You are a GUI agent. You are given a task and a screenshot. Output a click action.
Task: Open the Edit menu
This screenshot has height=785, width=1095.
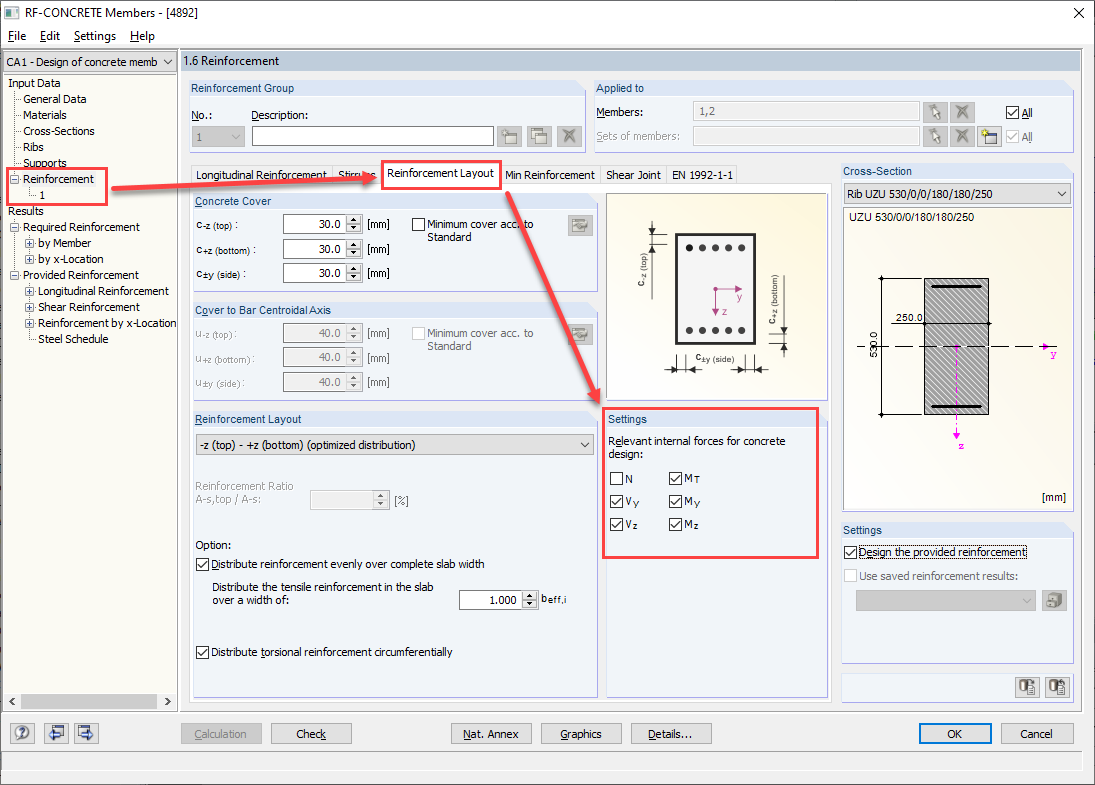tap(50, 36)
